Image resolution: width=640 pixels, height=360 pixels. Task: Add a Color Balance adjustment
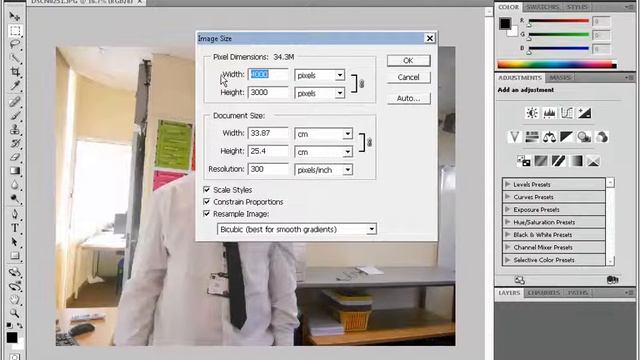pos(549,137)
